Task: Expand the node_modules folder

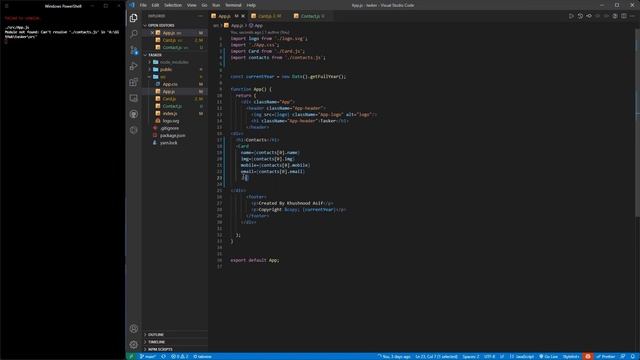Action: point(176,62)
